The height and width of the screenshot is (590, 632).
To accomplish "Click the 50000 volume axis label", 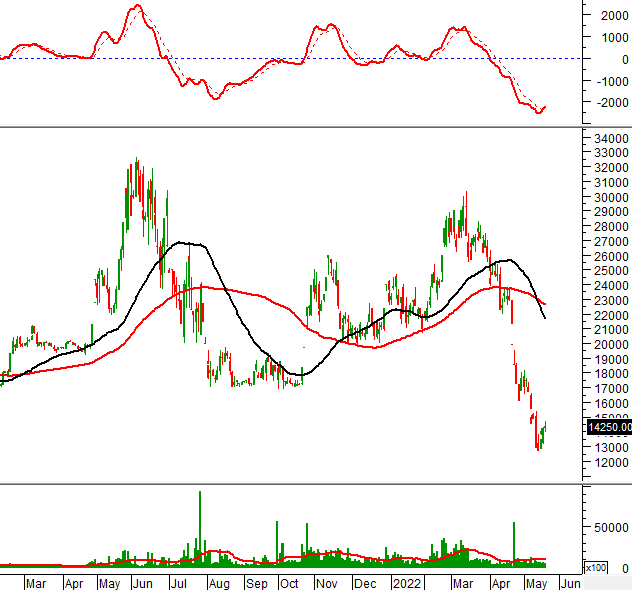I will click(609, 527).
